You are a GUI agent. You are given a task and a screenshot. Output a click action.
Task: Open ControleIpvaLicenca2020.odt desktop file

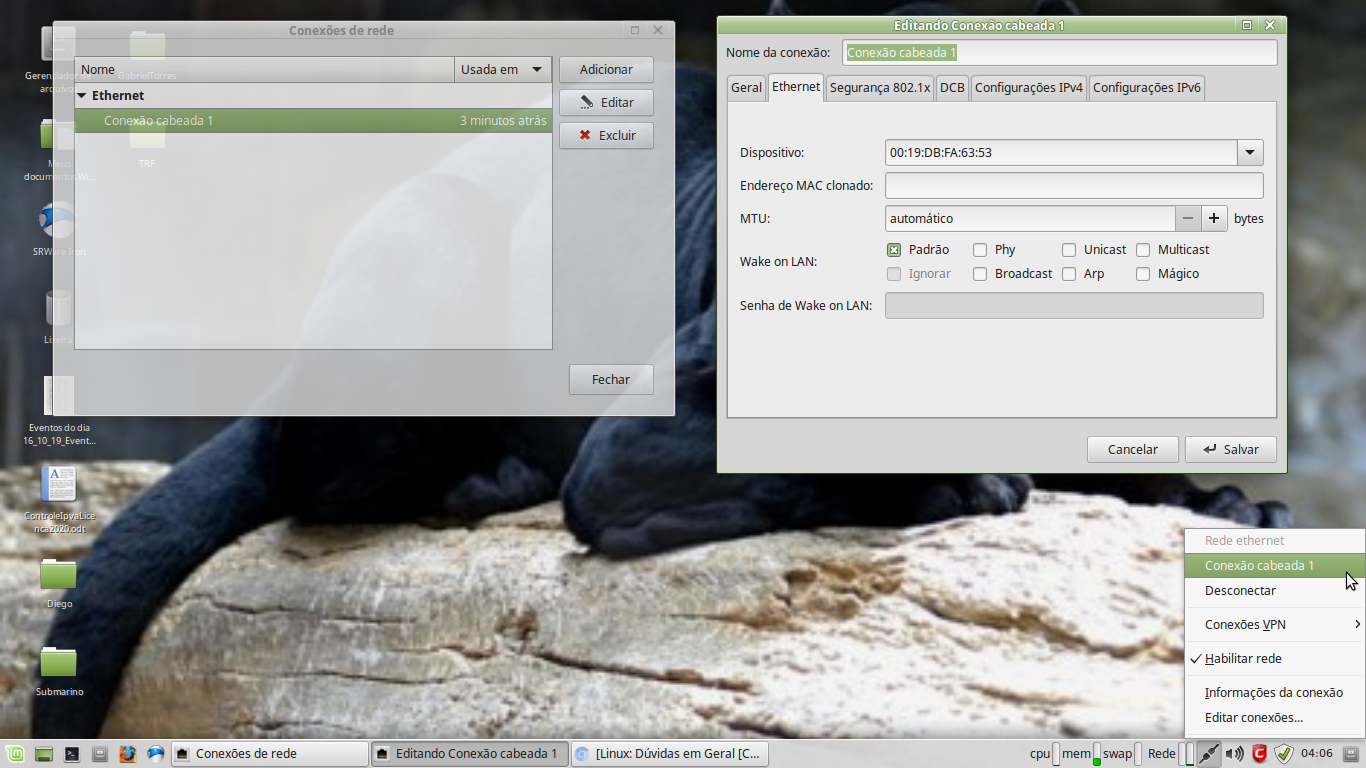click(58, 497)
